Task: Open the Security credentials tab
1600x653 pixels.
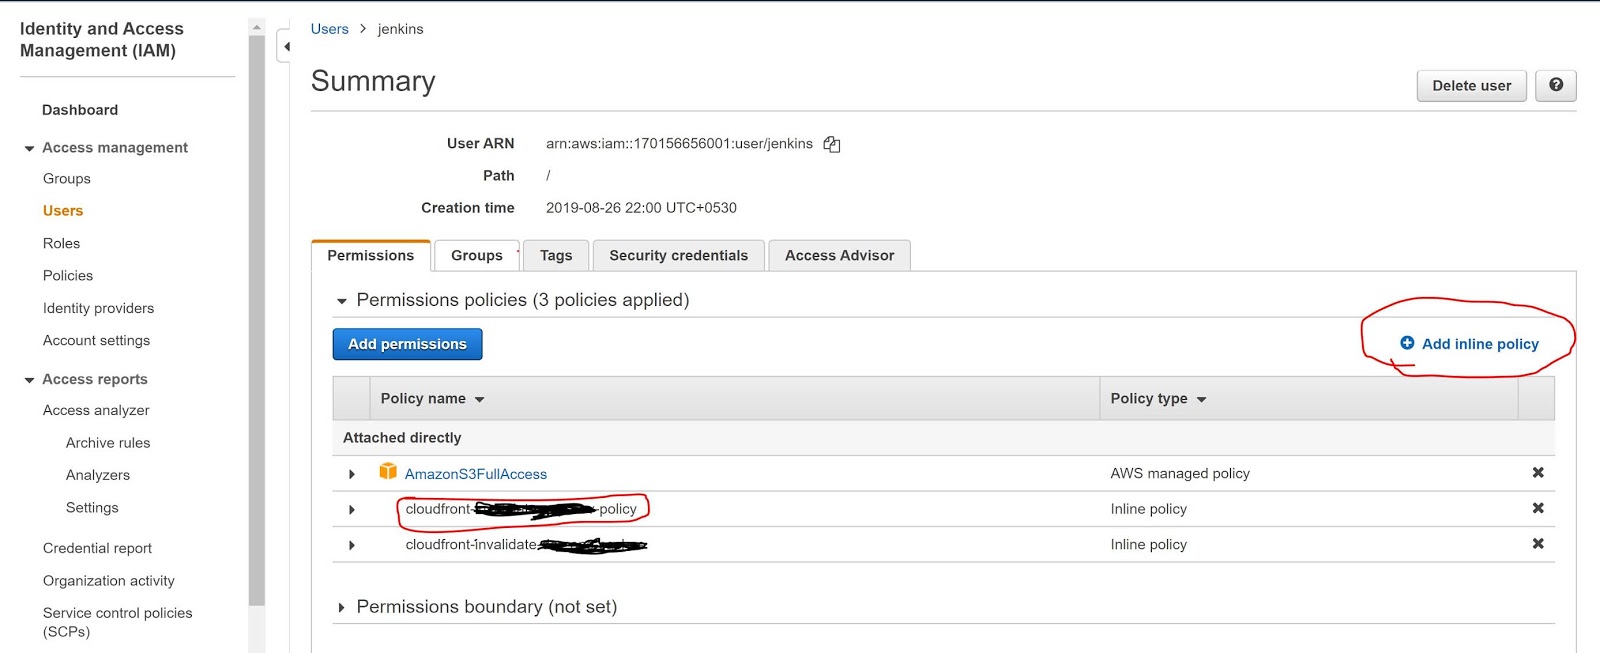Action: tap(678, 255)
